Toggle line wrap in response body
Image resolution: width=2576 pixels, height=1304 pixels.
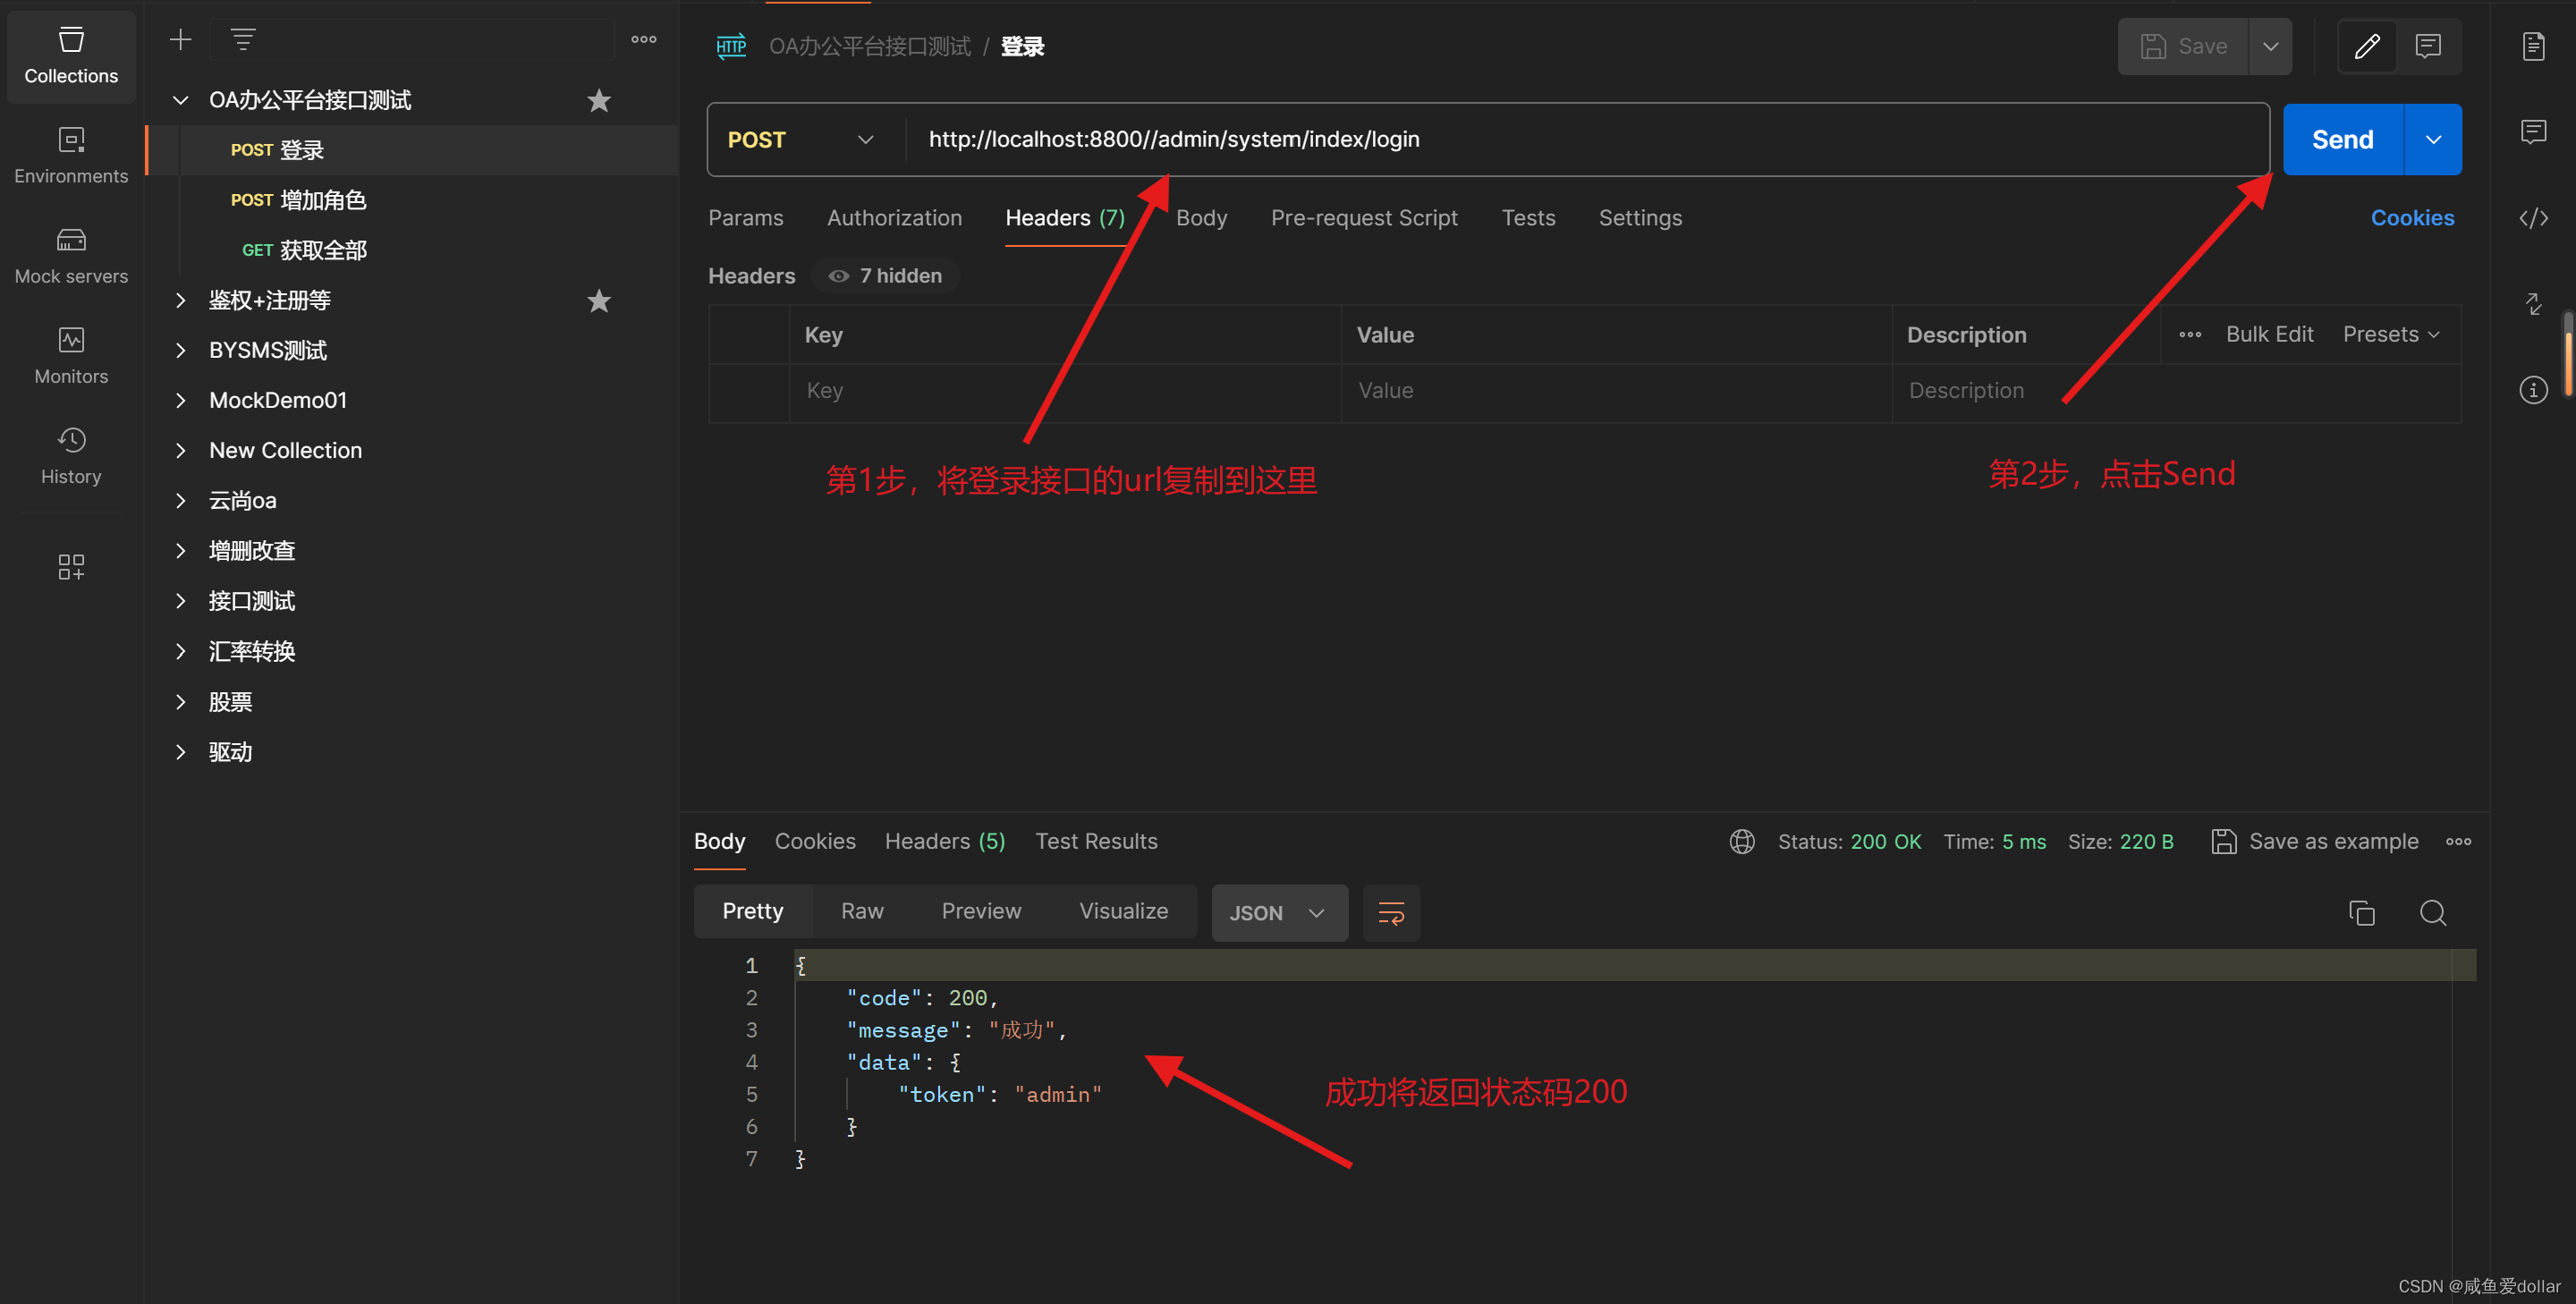(x=1391, y=913)
